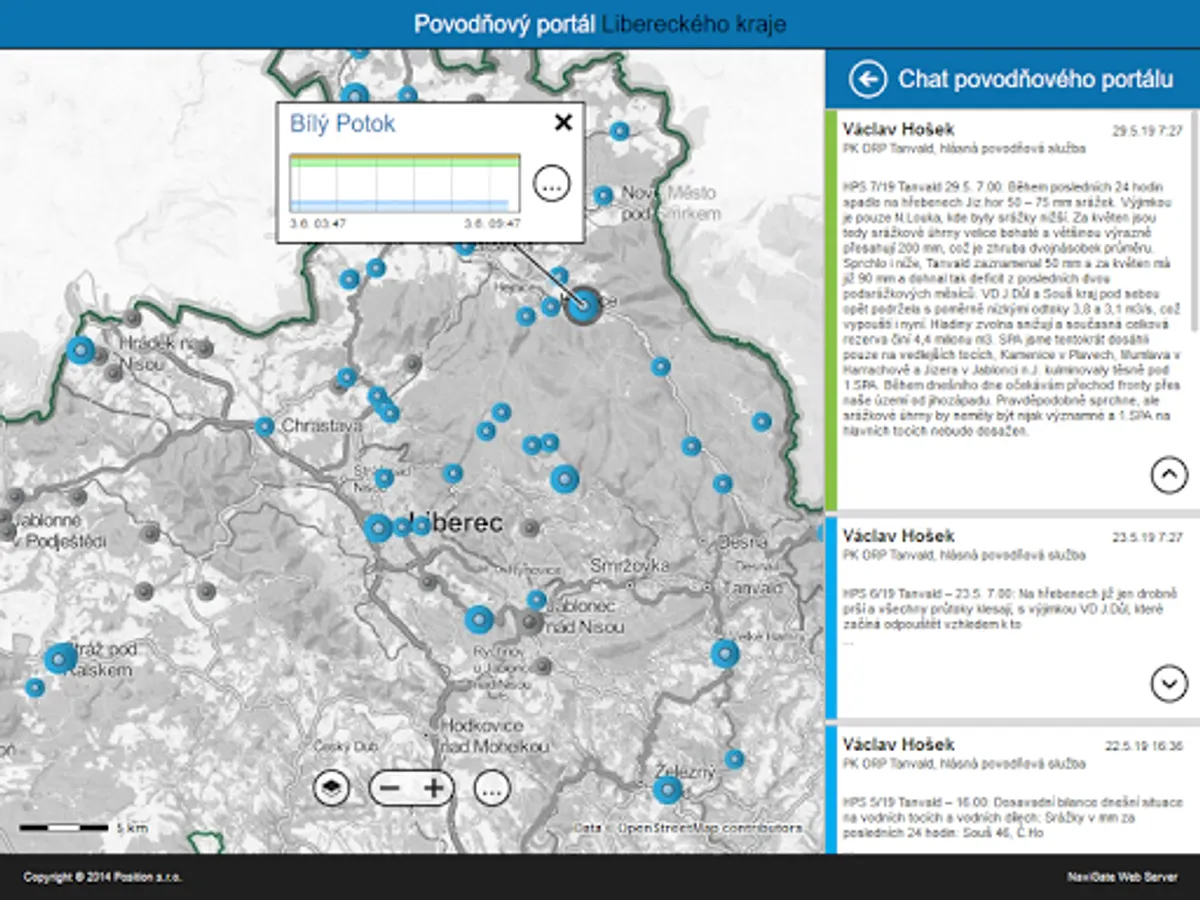Click the water level chart in popup
Image resolution: width=1200 pixels, height=900 pixels.
tap(404, 183)
